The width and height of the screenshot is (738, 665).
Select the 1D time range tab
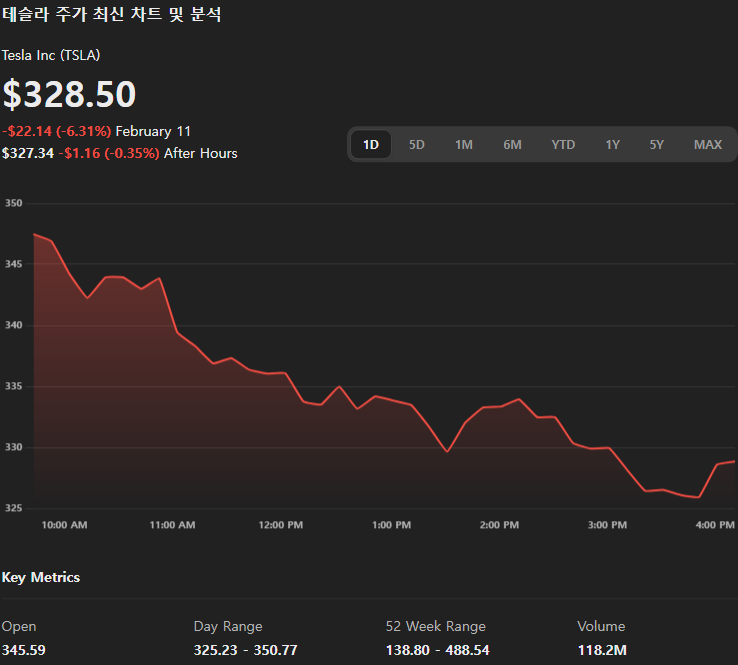click(x=371, y=144)
